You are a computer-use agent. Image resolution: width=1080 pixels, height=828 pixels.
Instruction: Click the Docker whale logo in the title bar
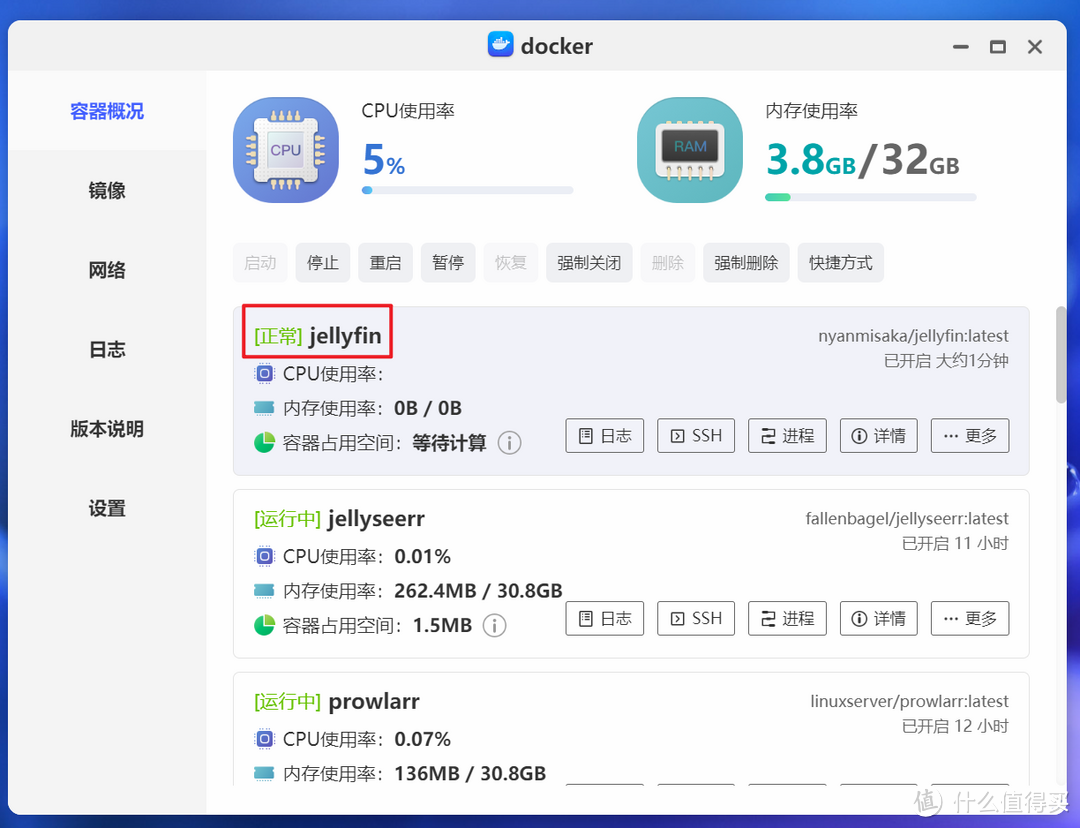click(500, 45)
